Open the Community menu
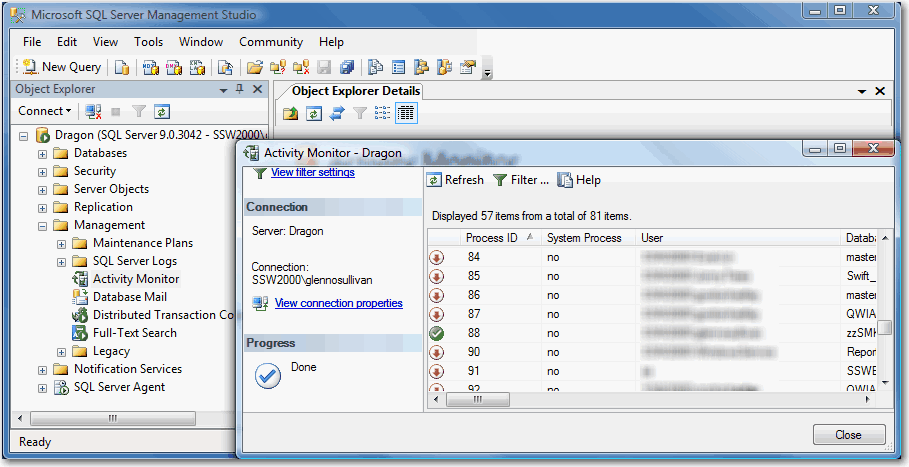 click(x=270, y=42)
